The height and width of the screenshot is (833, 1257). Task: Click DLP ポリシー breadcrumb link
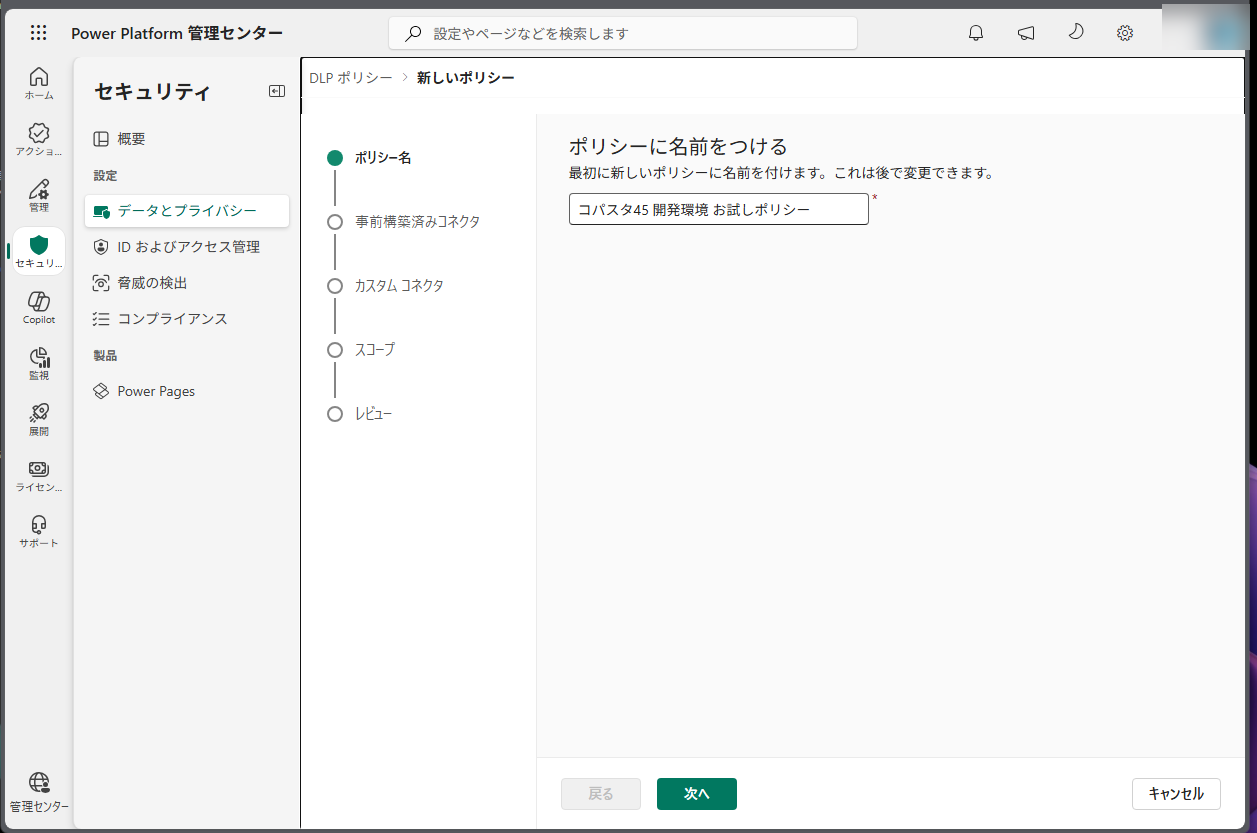pos(351,77)
